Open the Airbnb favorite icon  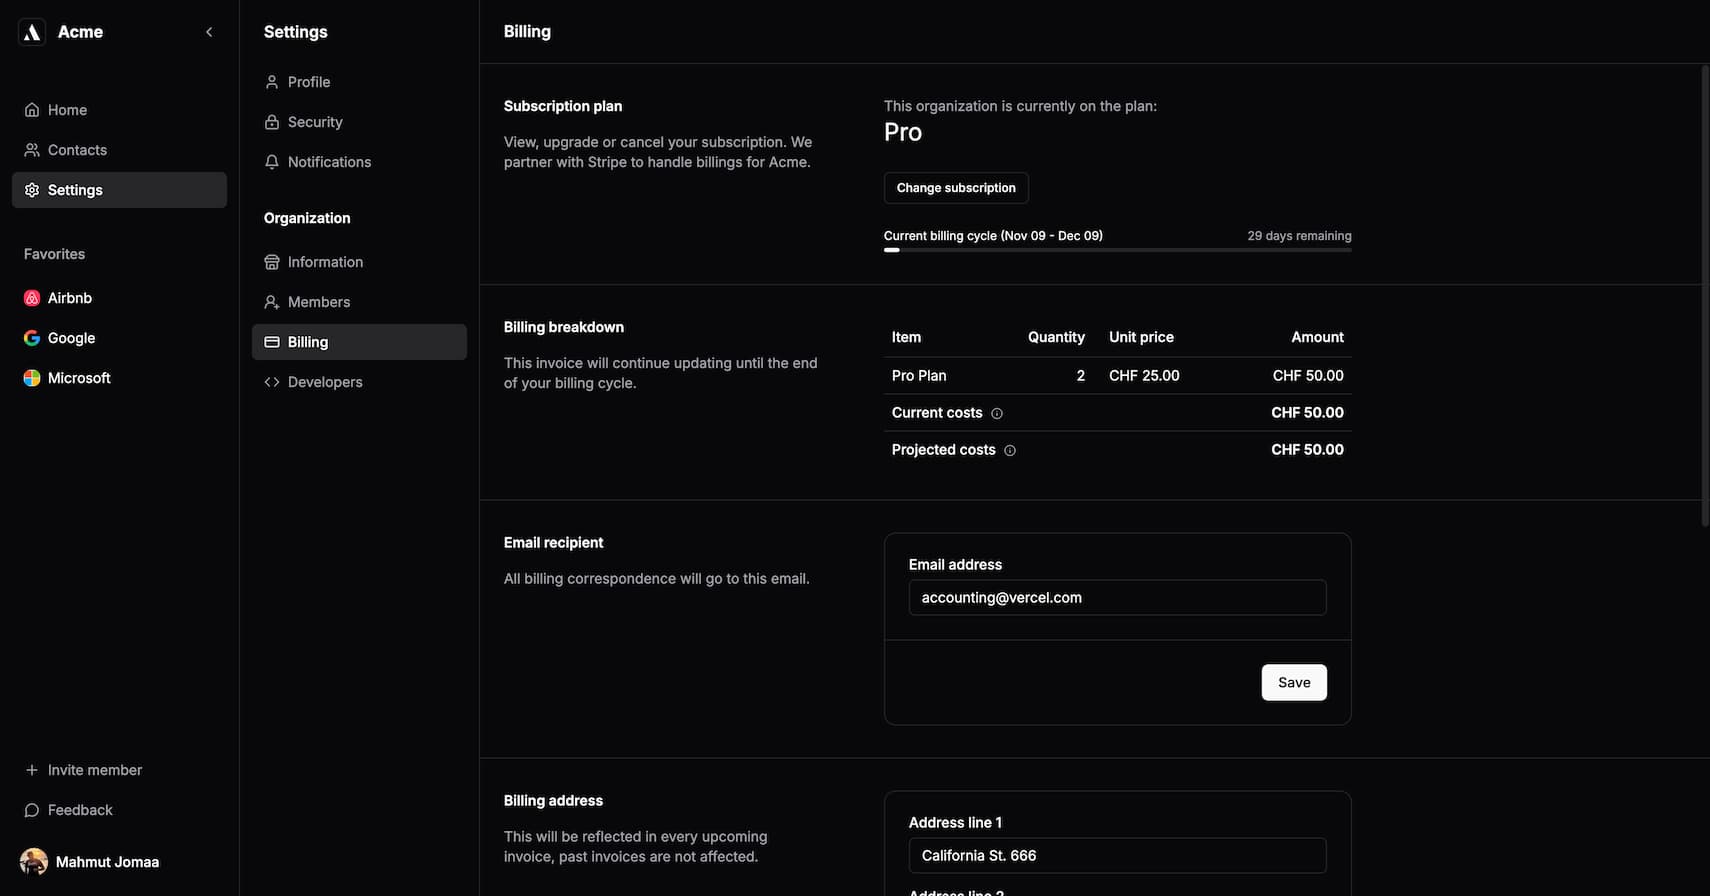[x=32, y=298]
